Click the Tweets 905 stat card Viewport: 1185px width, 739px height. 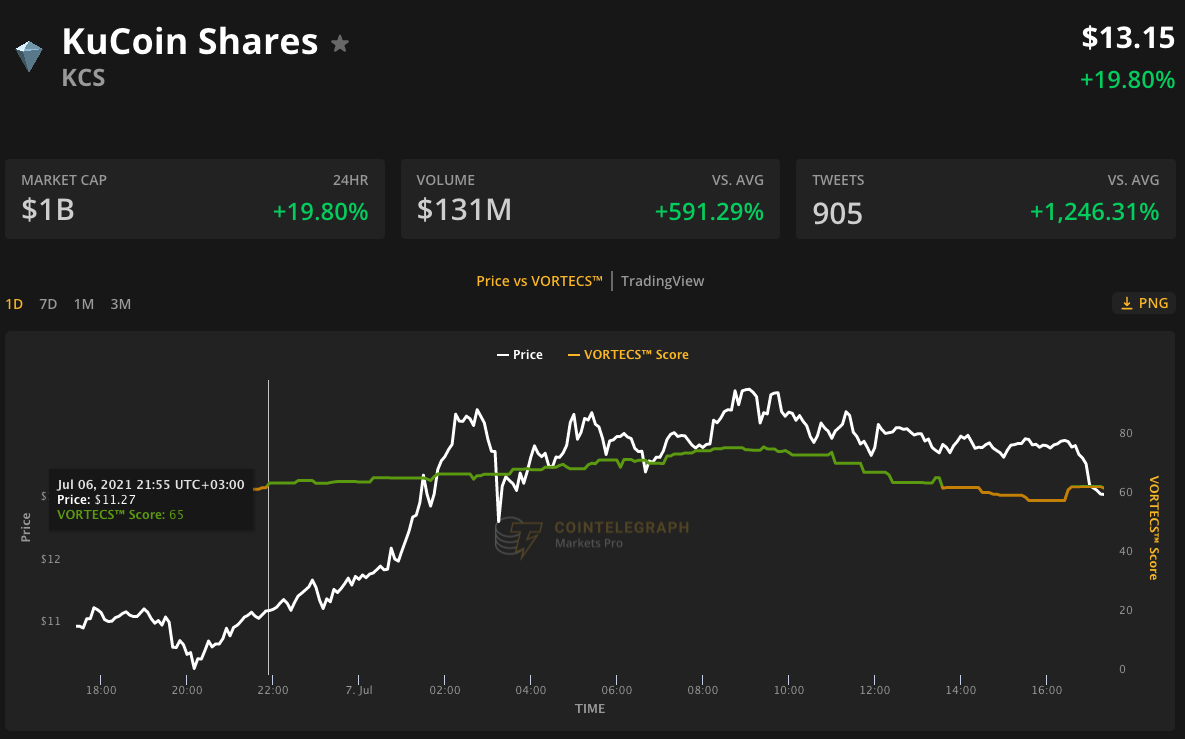click(983, 198)
